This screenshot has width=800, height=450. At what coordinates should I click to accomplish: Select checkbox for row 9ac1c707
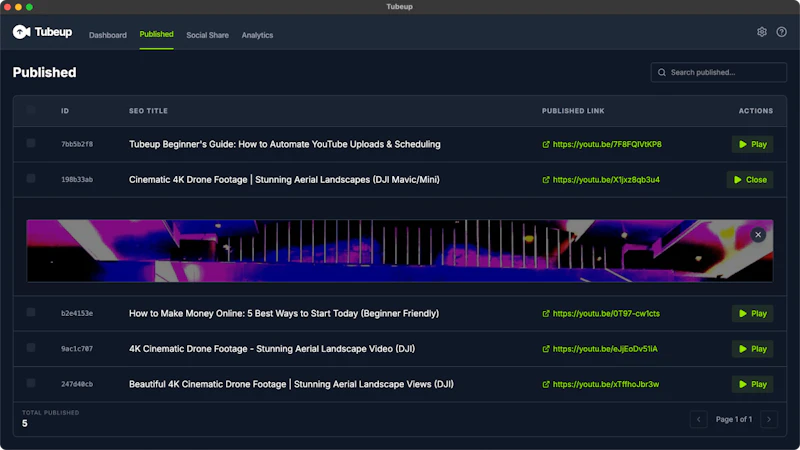31,348
